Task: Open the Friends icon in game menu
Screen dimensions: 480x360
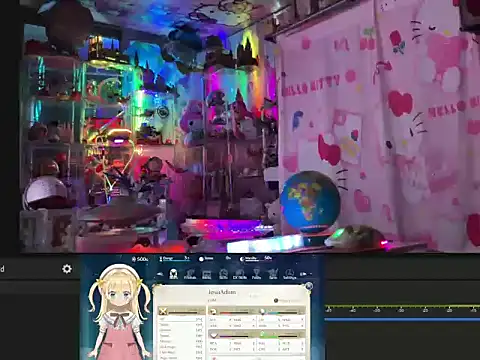Action: pos(190,274)
